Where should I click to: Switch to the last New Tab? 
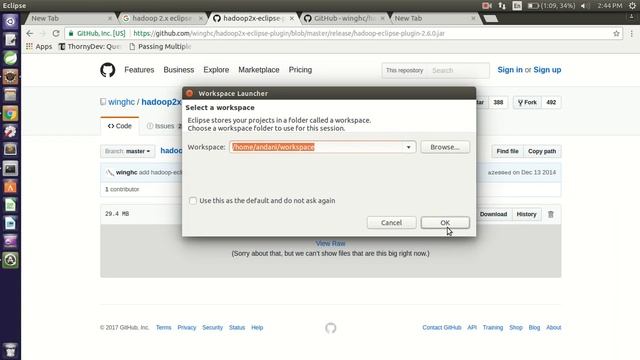point(434,18)
